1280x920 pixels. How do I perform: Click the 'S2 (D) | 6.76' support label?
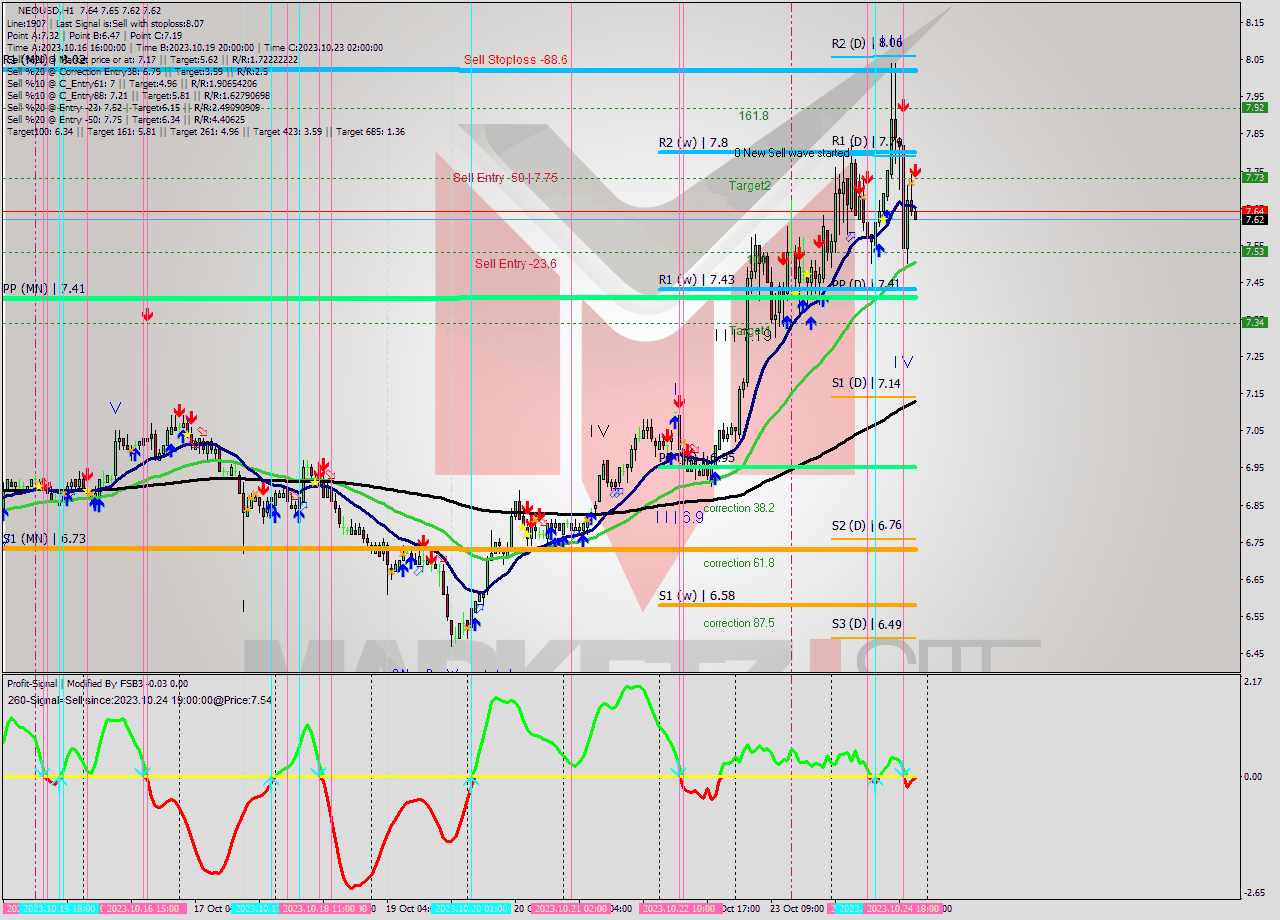tap(867, 525)
